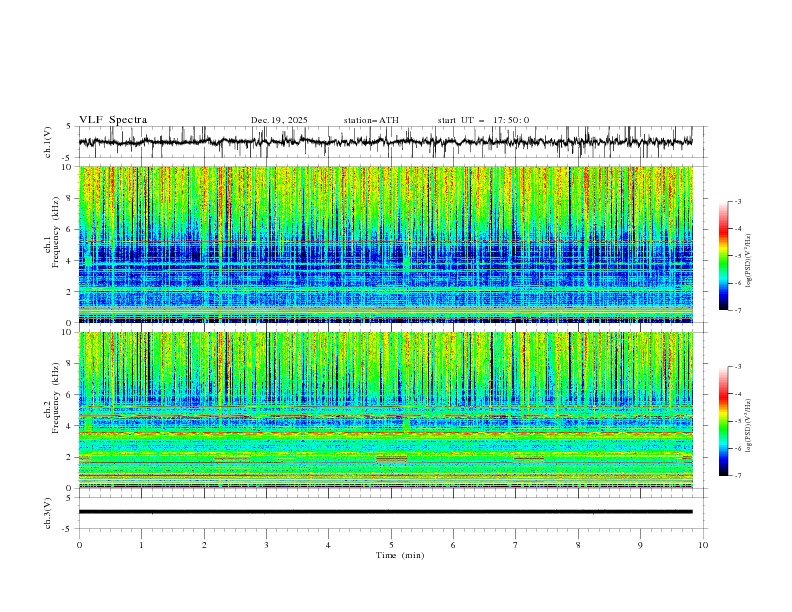Click the "Time (min)" axis label
Screen dimensions: 792x612
400,555
